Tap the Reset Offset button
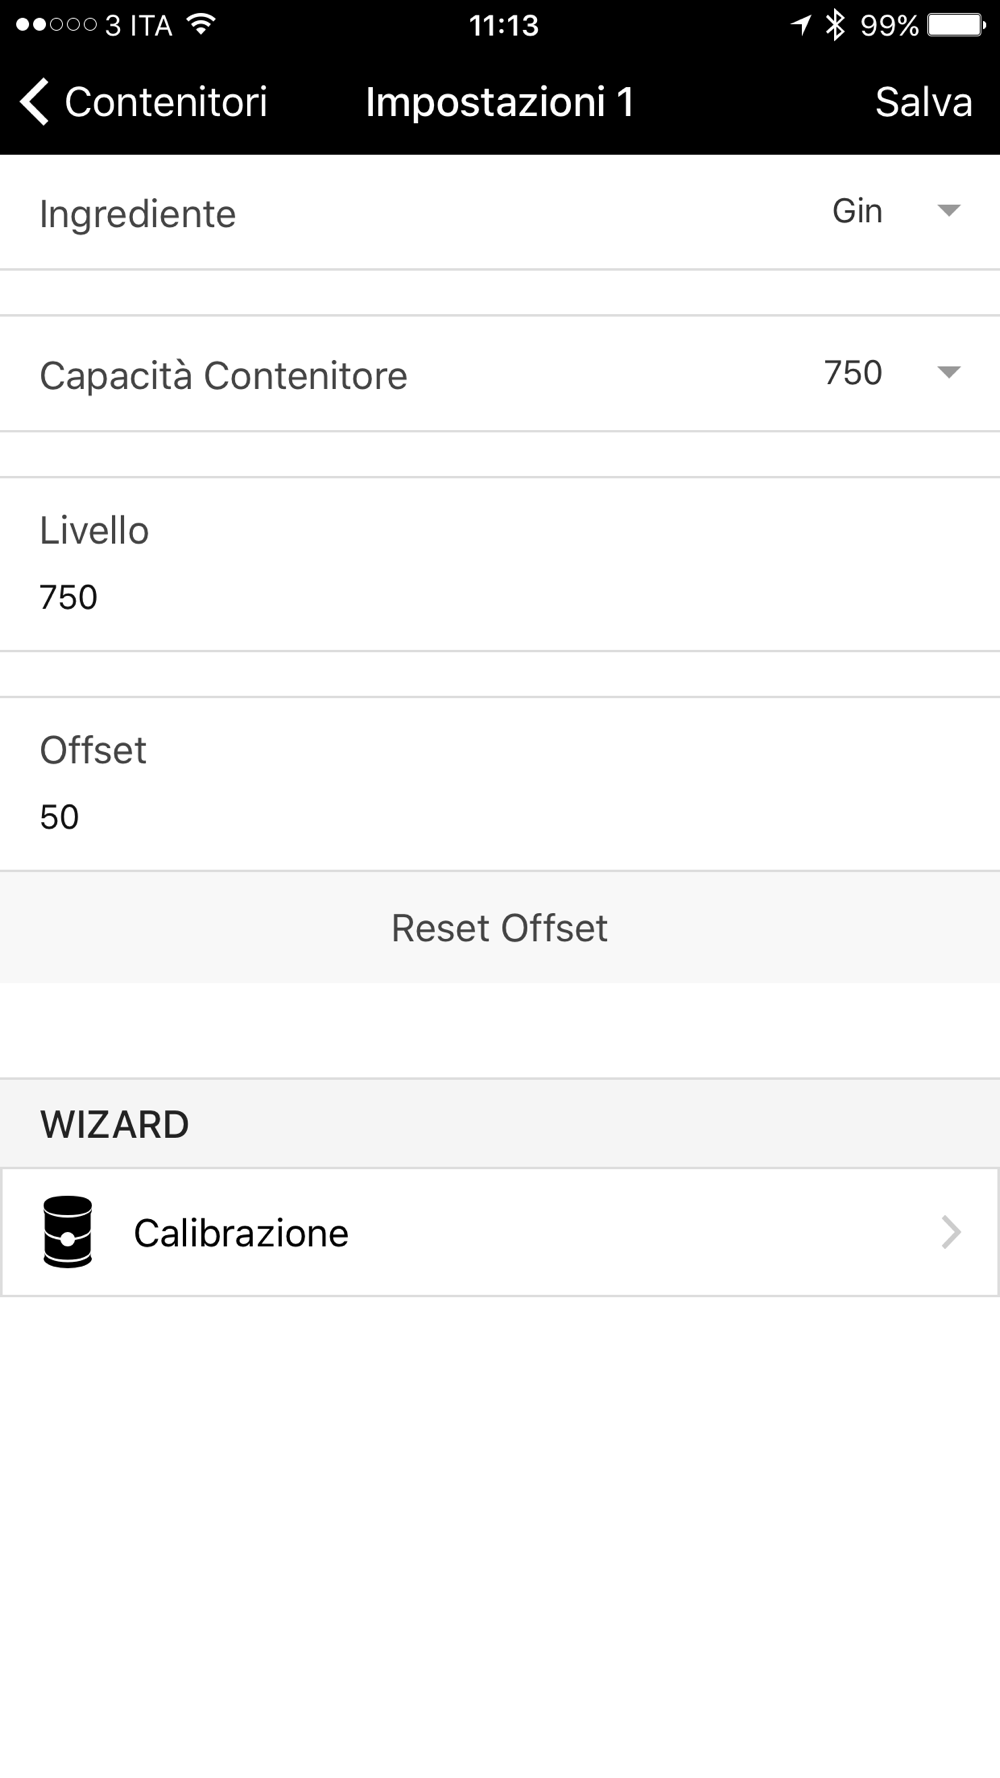Viewport: 1000px width, 1778px height. point(500,927)
